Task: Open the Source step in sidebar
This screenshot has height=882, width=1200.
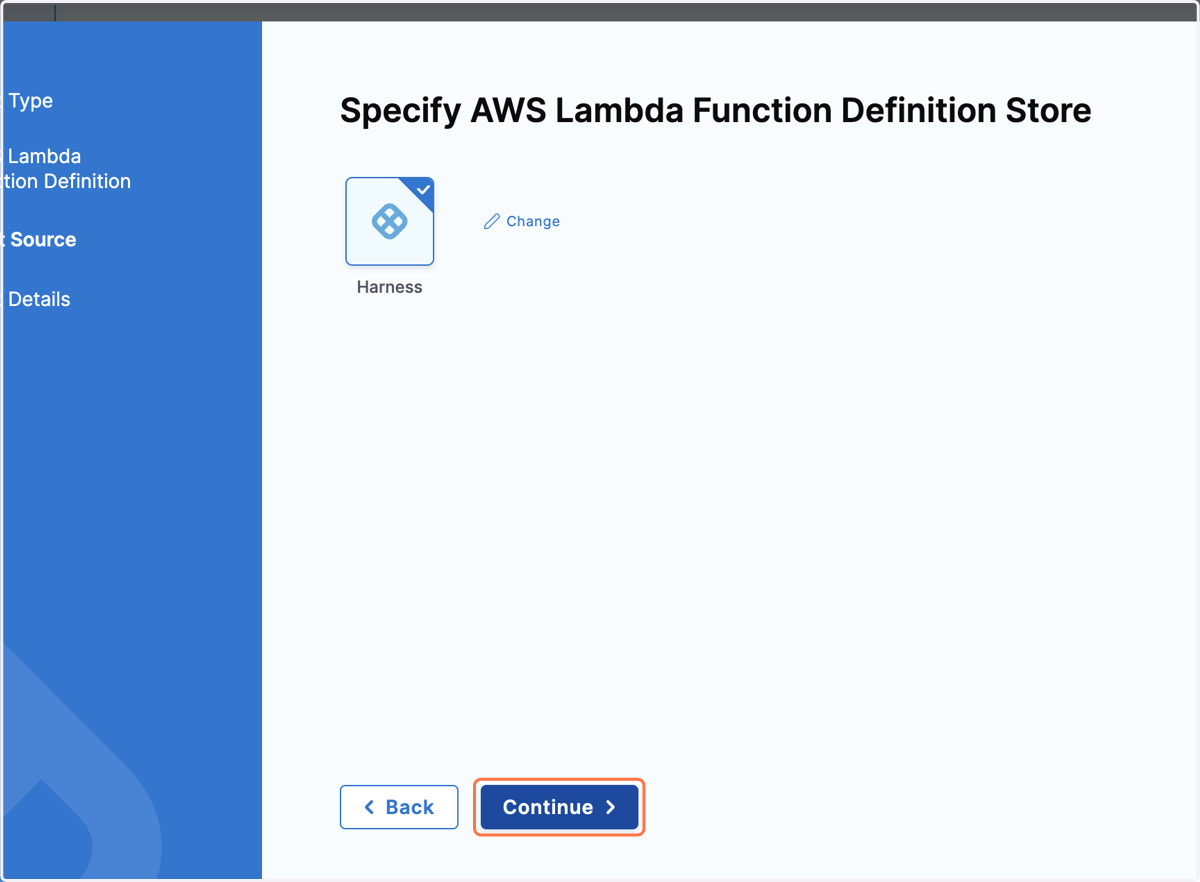Action: click(x=40, y=240)
